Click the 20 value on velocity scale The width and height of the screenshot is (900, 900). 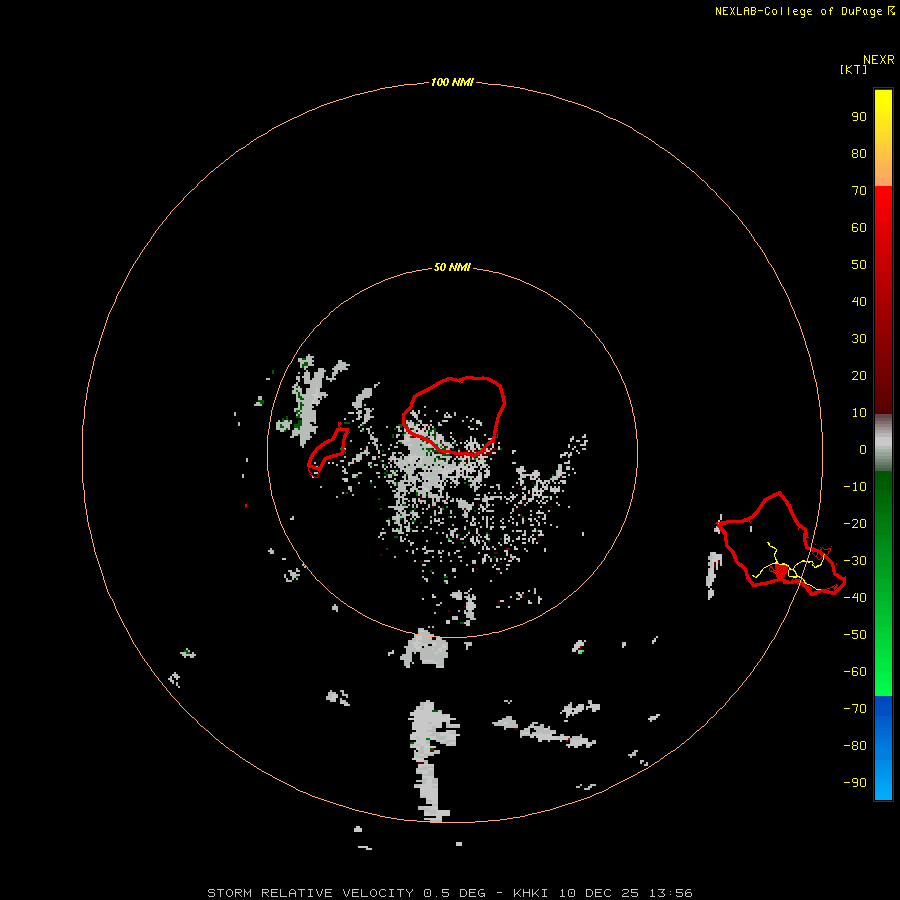[859, 375]
